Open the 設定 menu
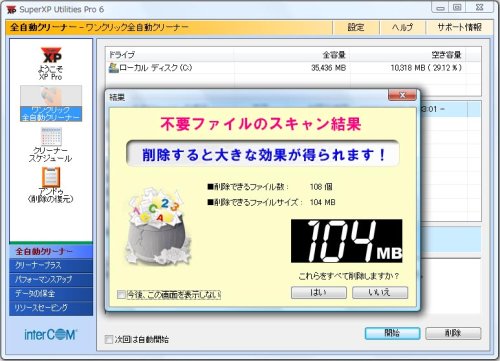 point(356,27)
